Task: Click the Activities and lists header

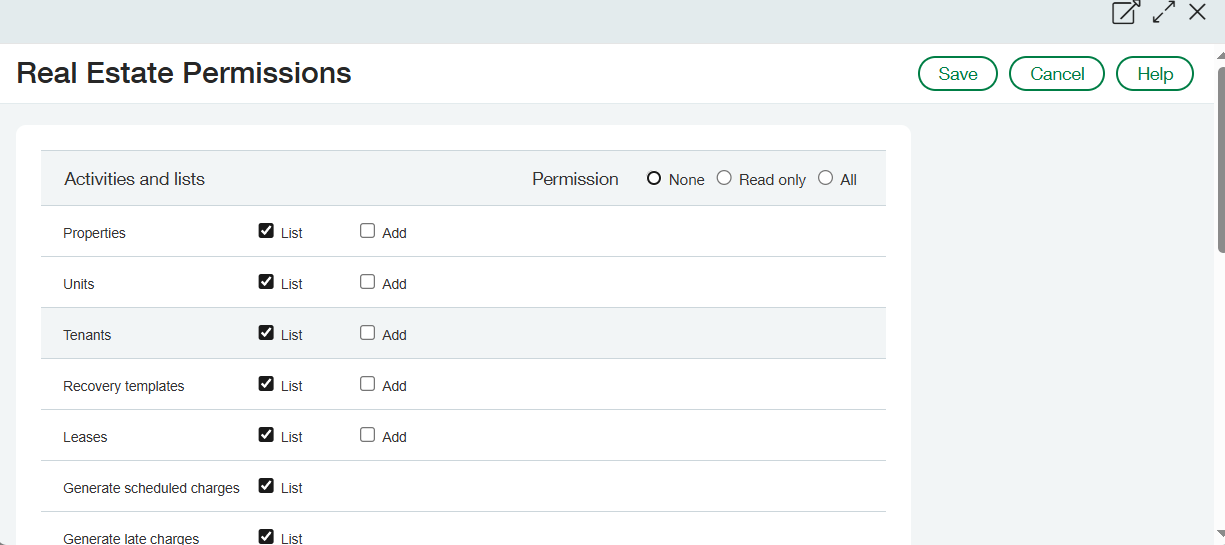Action: (x=135, y=179)
